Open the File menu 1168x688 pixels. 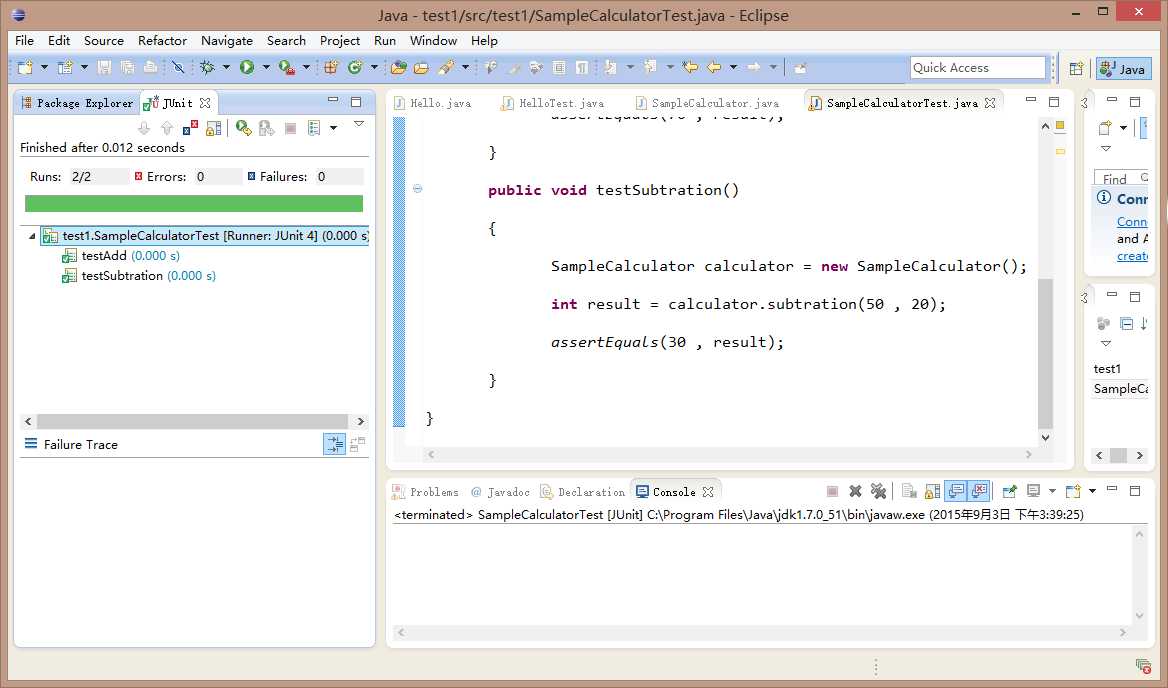tap(24, 41)
